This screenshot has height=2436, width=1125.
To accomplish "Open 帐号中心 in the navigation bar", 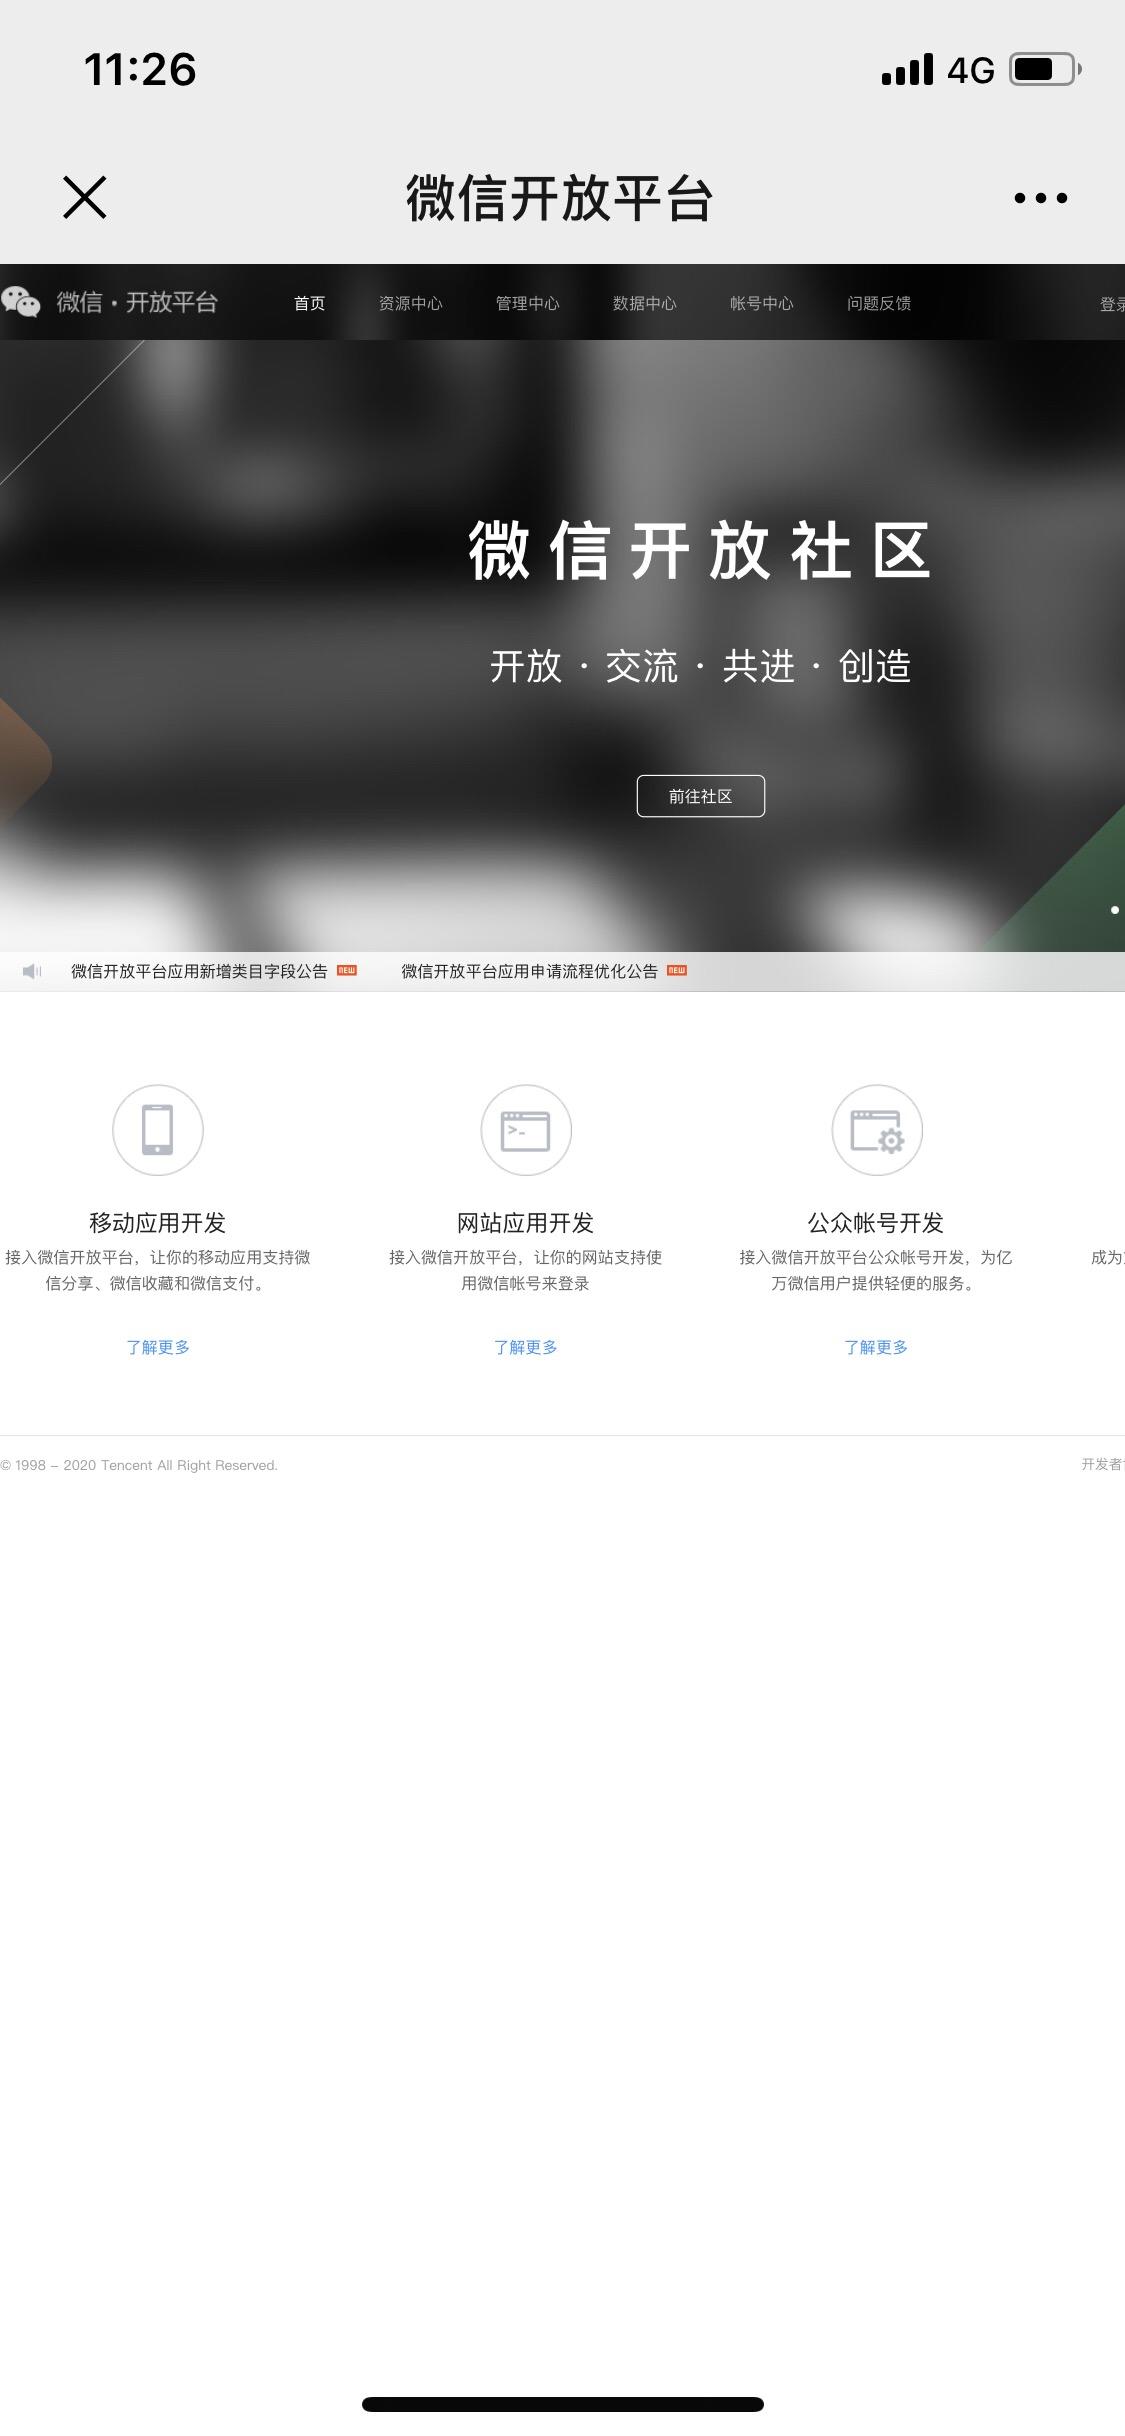I will (x=761, y=303).
